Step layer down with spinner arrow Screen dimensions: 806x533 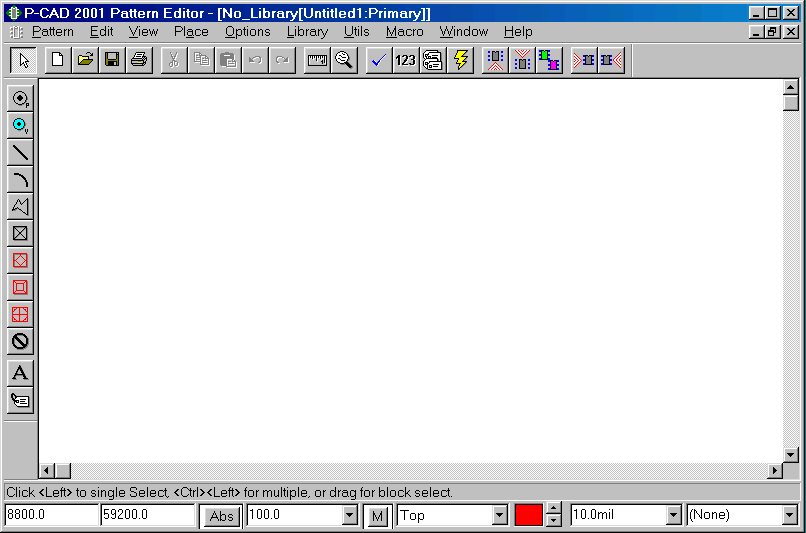553,521
